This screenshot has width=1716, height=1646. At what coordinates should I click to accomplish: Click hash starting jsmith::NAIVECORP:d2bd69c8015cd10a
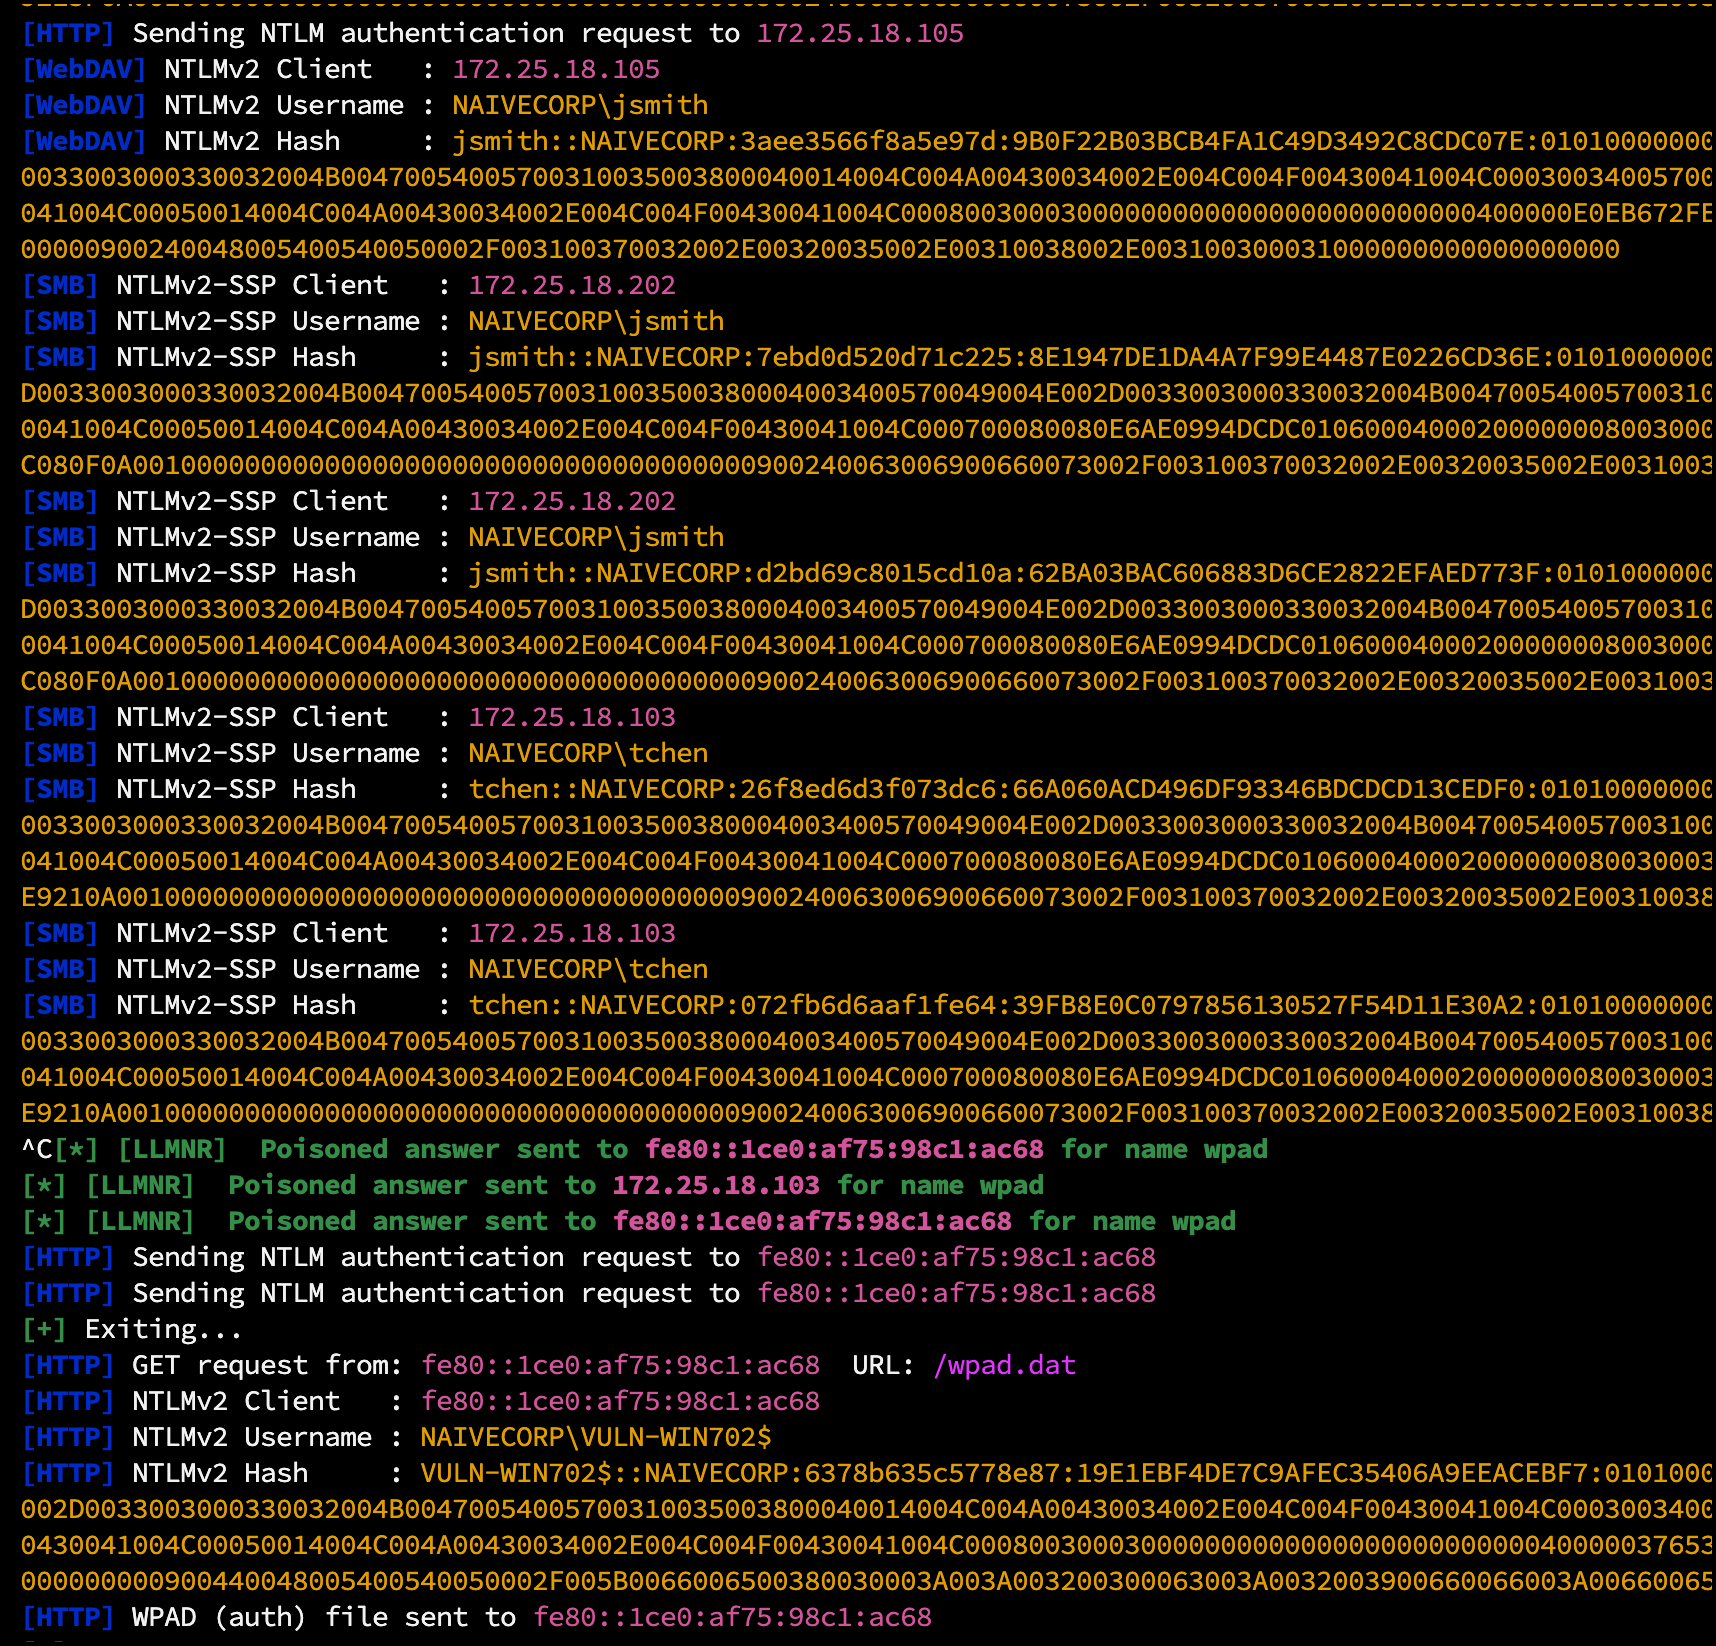pos(1090,573)
